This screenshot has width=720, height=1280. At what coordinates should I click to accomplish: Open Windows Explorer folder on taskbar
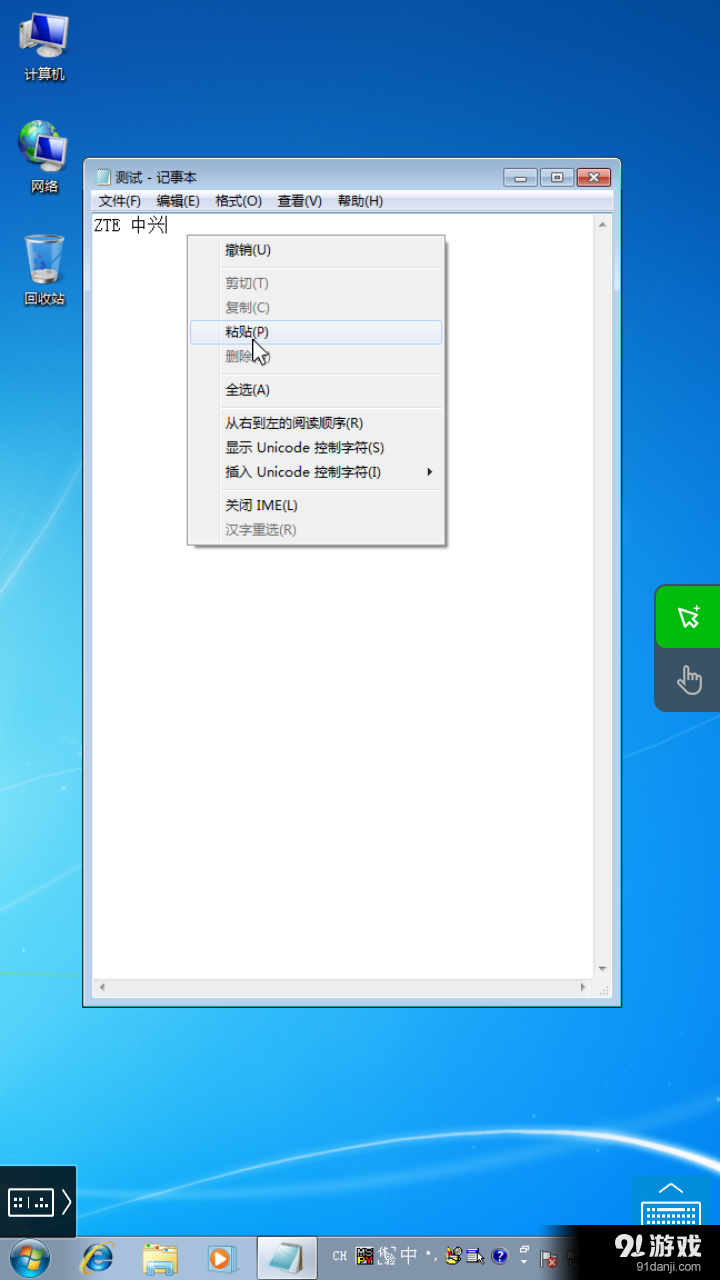tap(159, 1258)
